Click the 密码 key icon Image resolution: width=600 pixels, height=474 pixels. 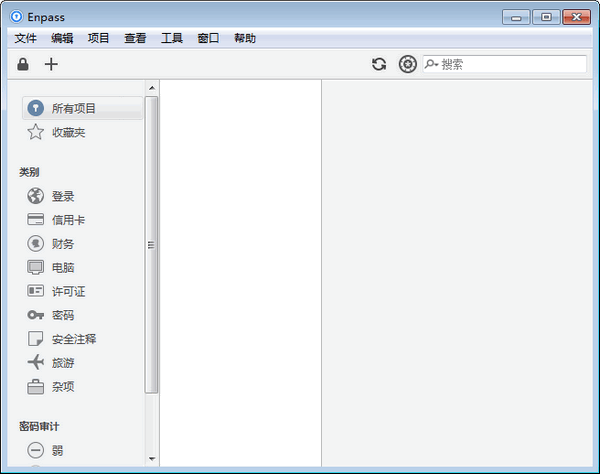tap(36, 315)
